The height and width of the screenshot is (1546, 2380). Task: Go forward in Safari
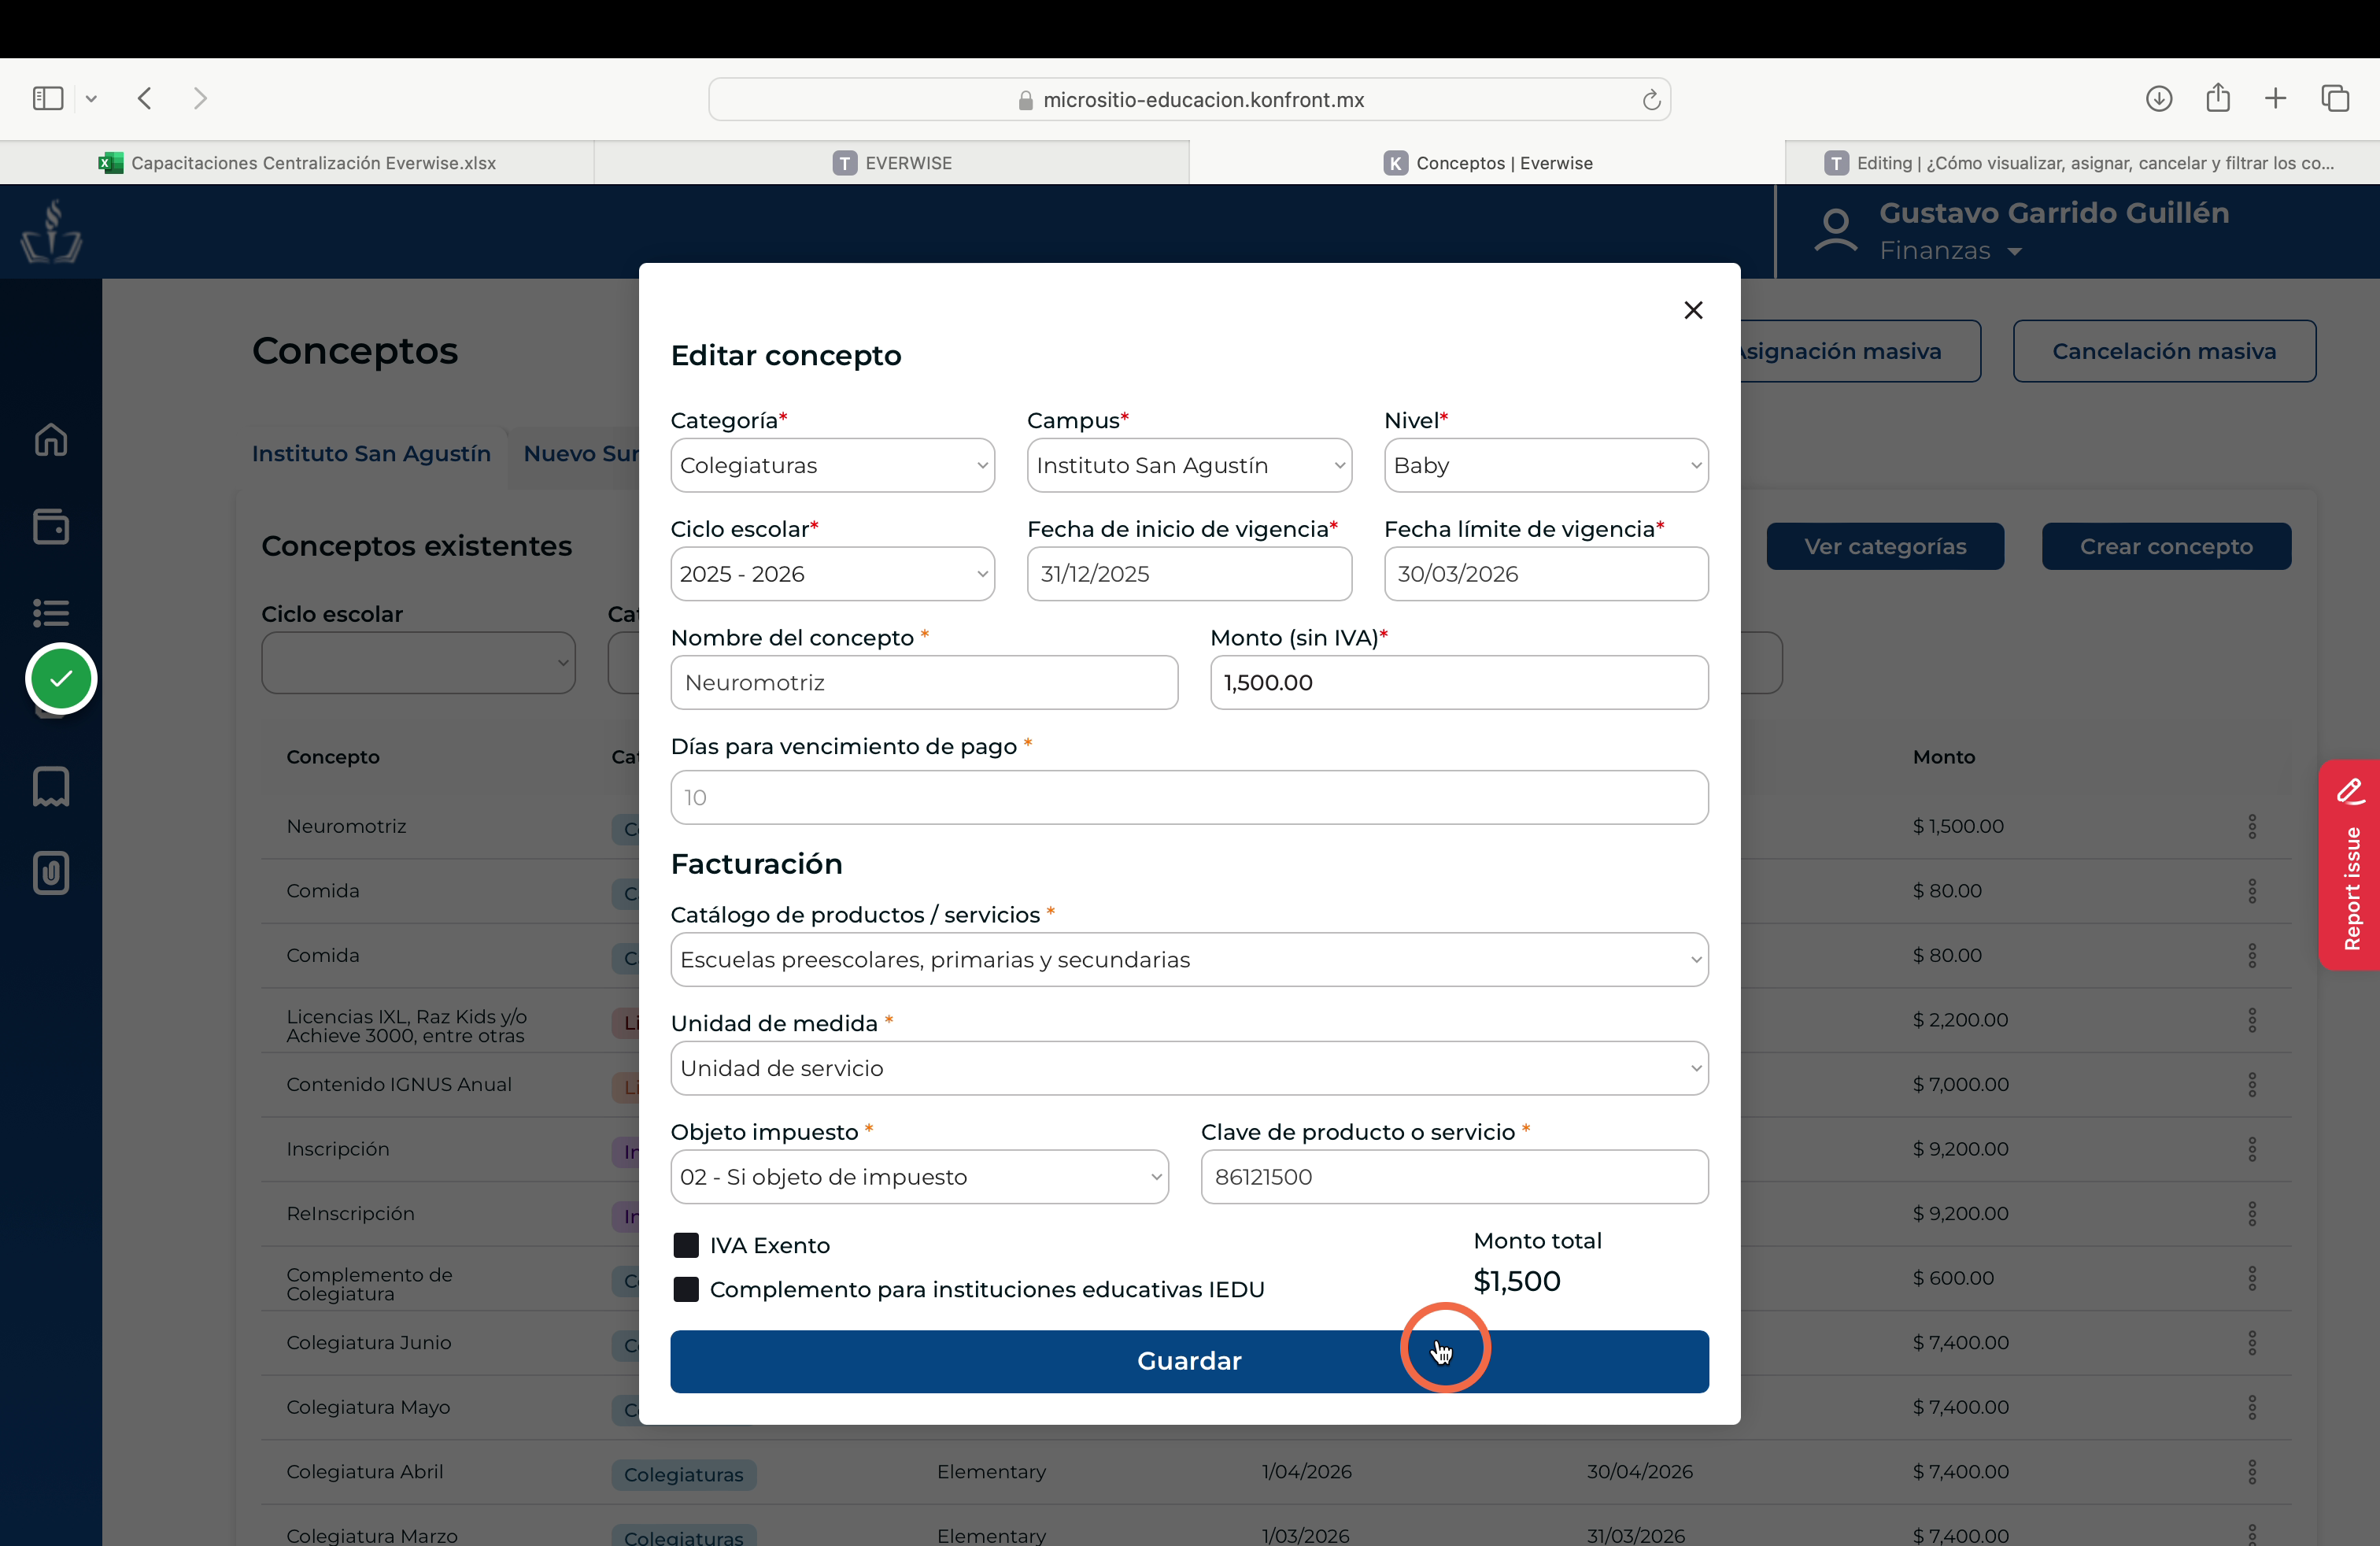(200, 98)
